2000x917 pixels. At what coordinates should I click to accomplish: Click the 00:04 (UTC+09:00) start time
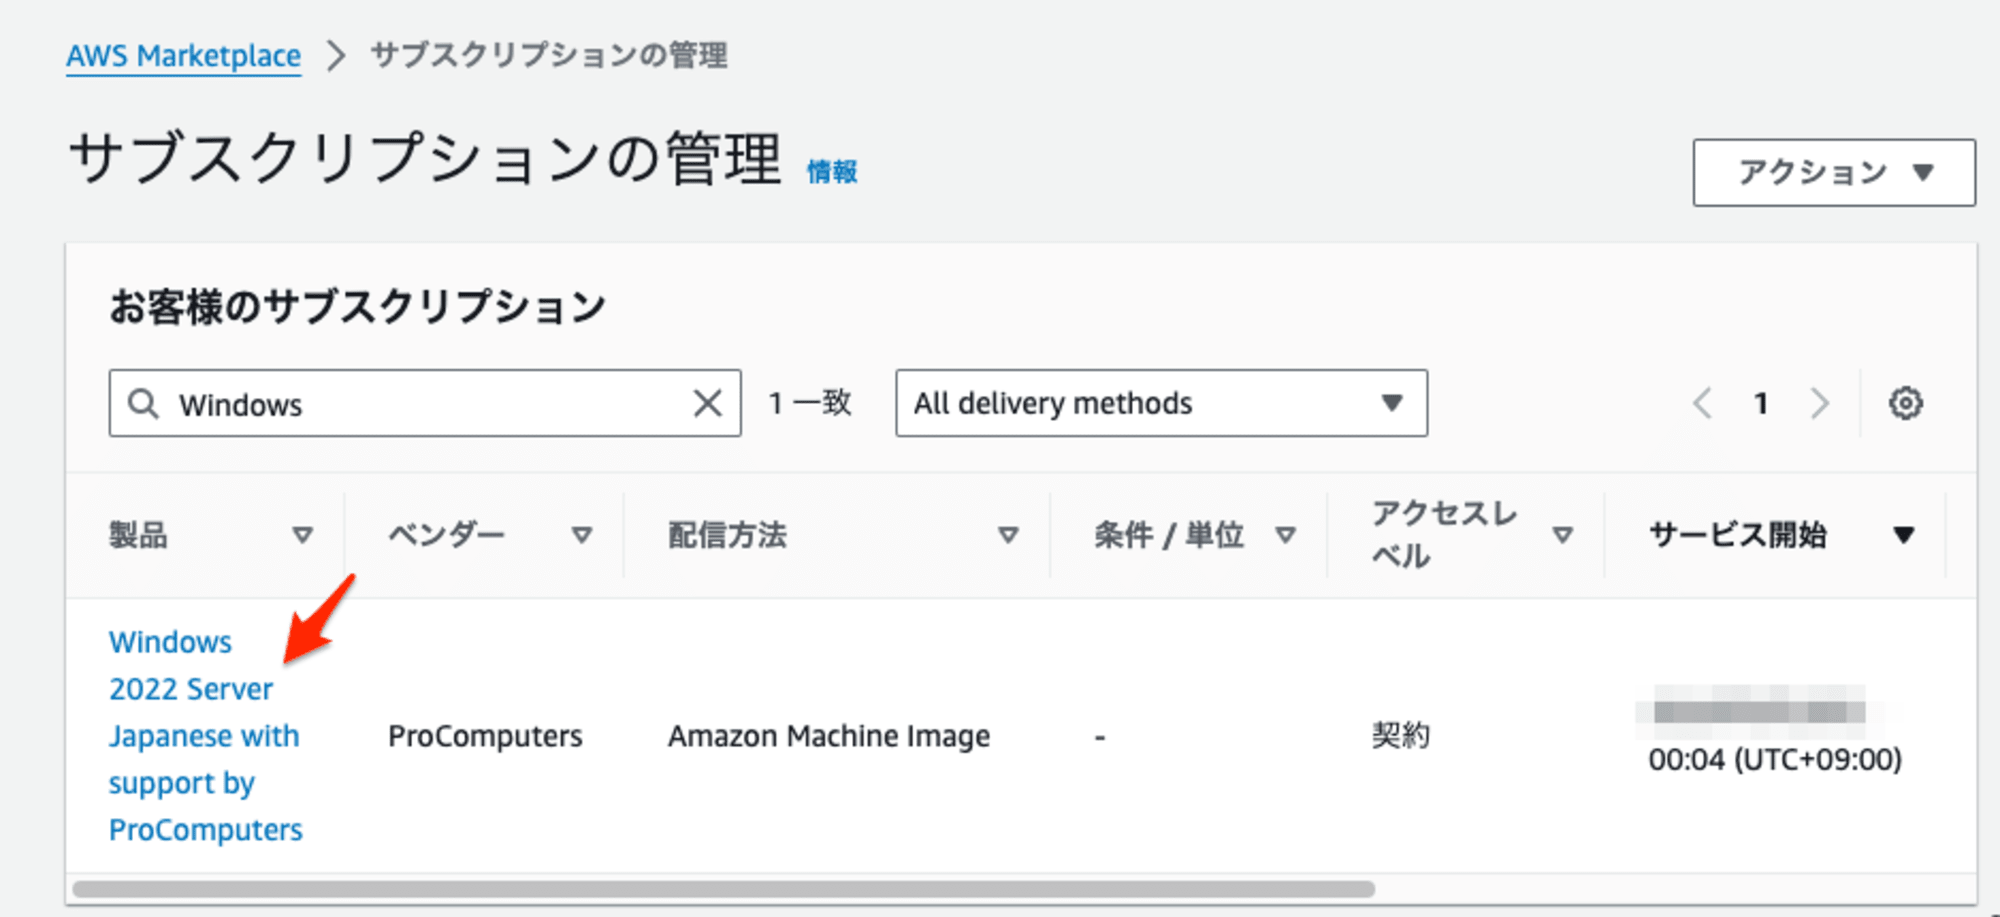(1775, 760)
